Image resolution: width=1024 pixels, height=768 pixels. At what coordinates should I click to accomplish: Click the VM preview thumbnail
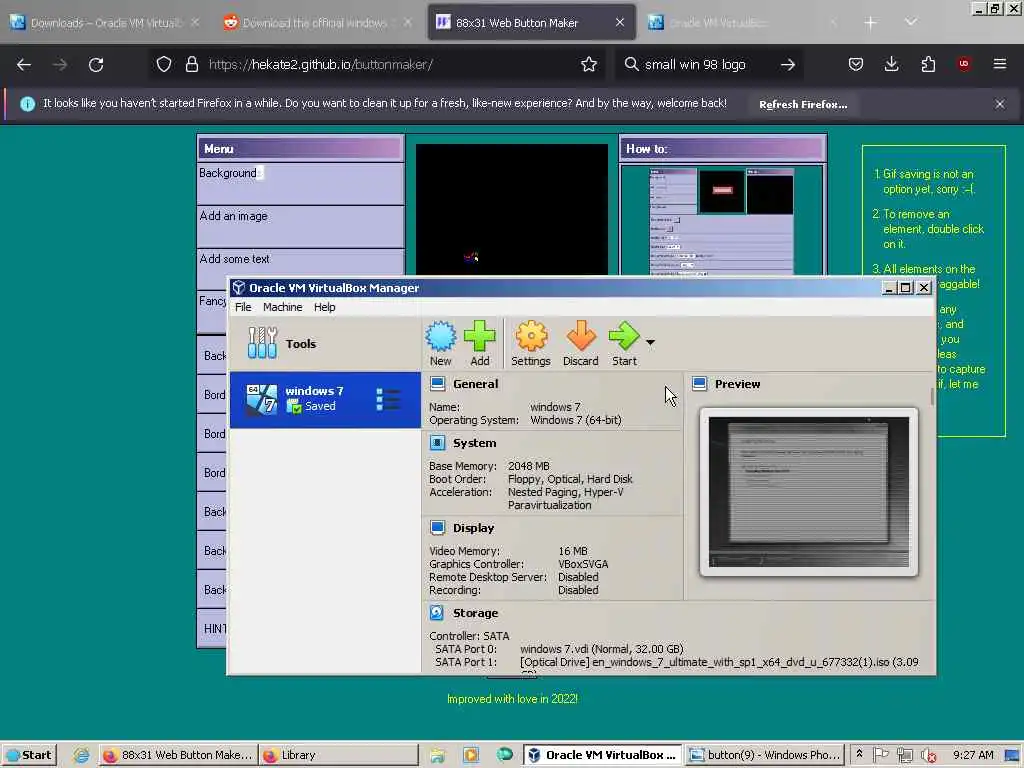pyautogui.click(x=808, y=492)
